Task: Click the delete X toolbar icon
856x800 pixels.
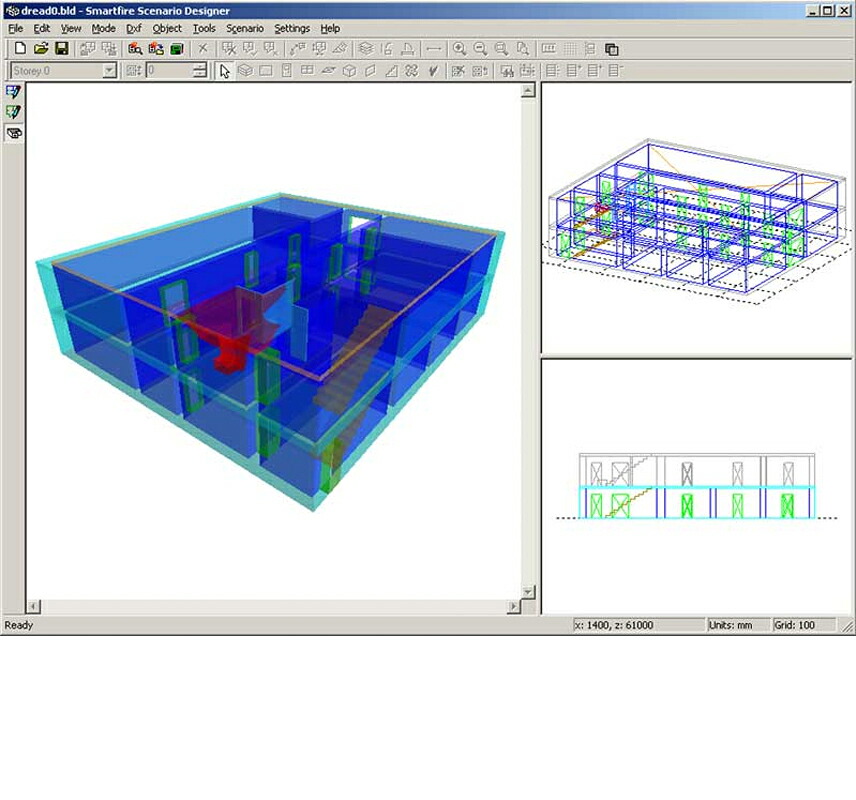Action: (203, 49)
